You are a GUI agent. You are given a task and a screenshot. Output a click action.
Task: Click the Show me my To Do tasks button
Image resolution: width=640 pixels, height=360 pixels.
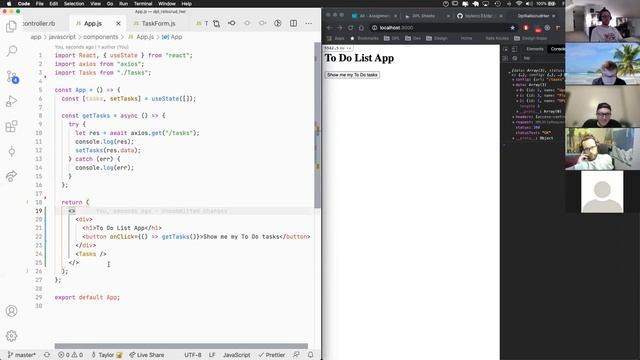tap(352, 75)
